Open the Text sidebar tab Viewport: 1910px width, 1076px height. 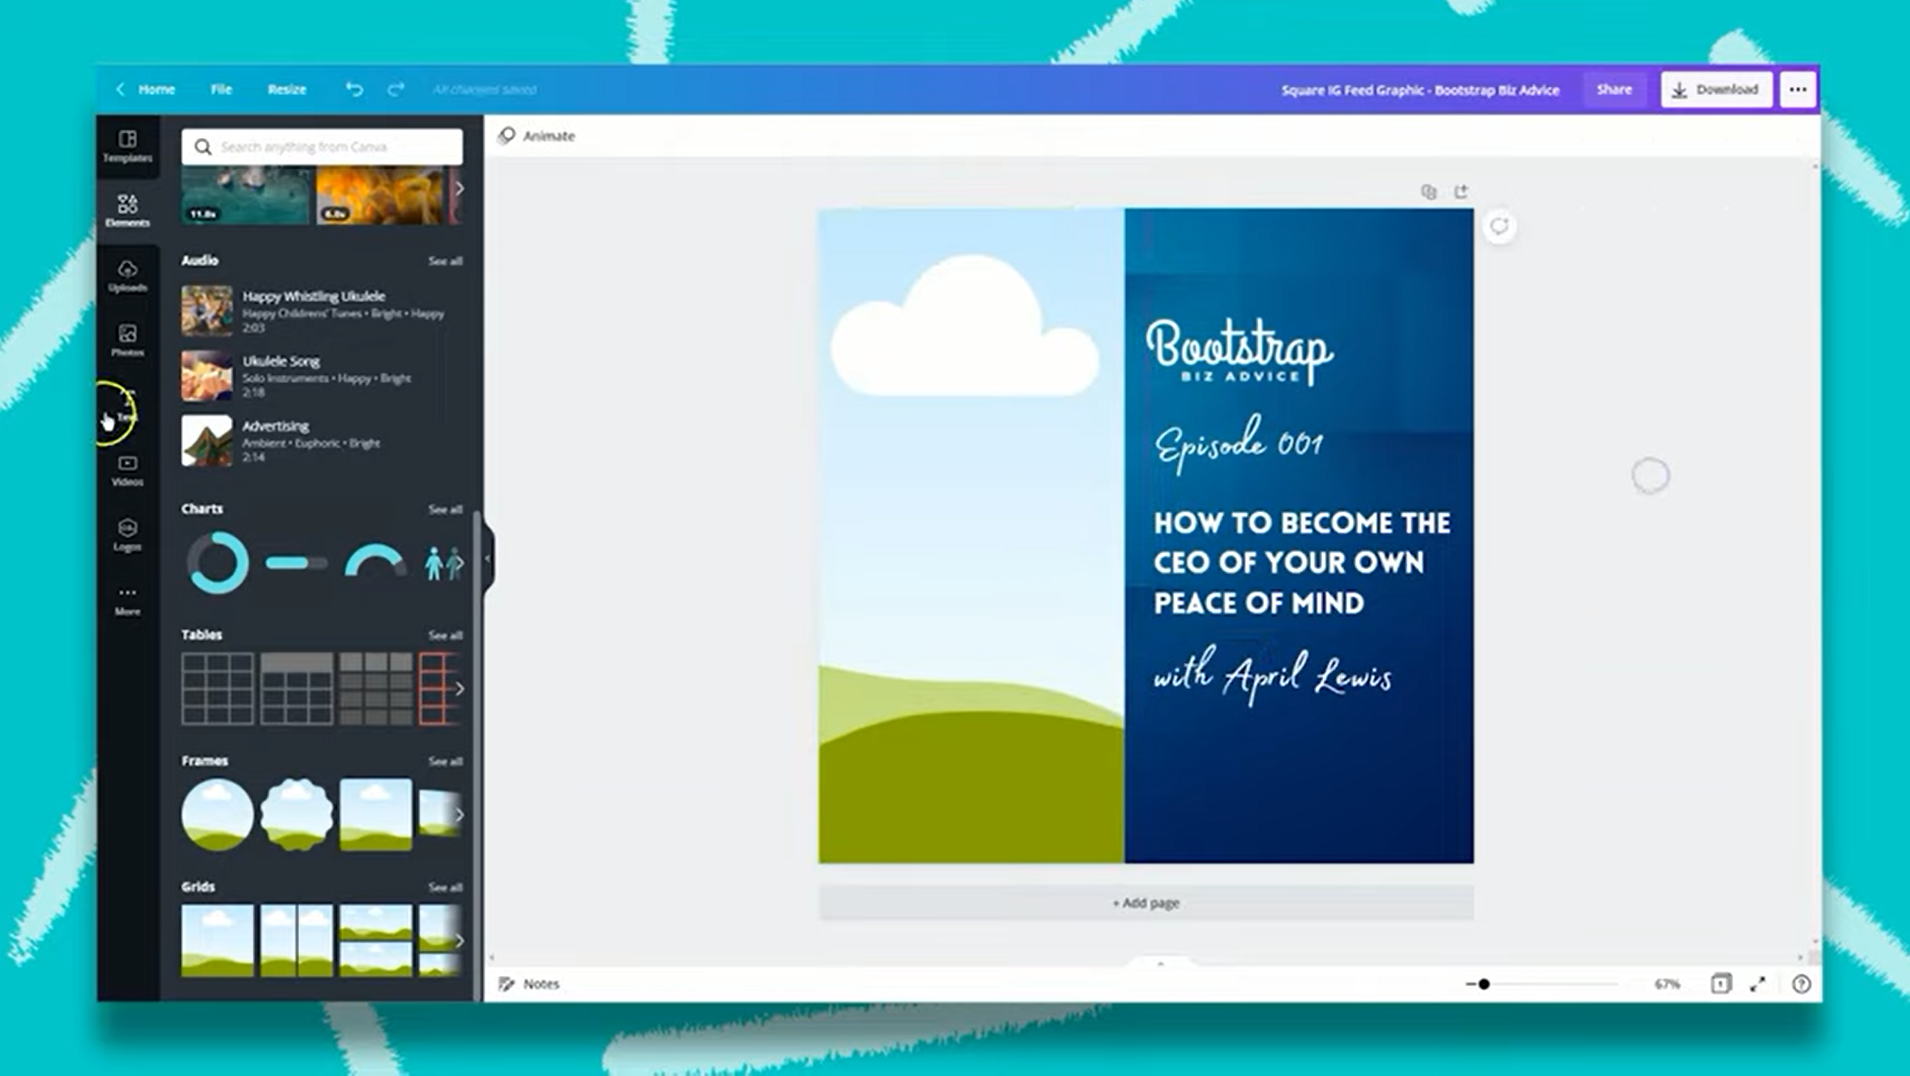128,405
